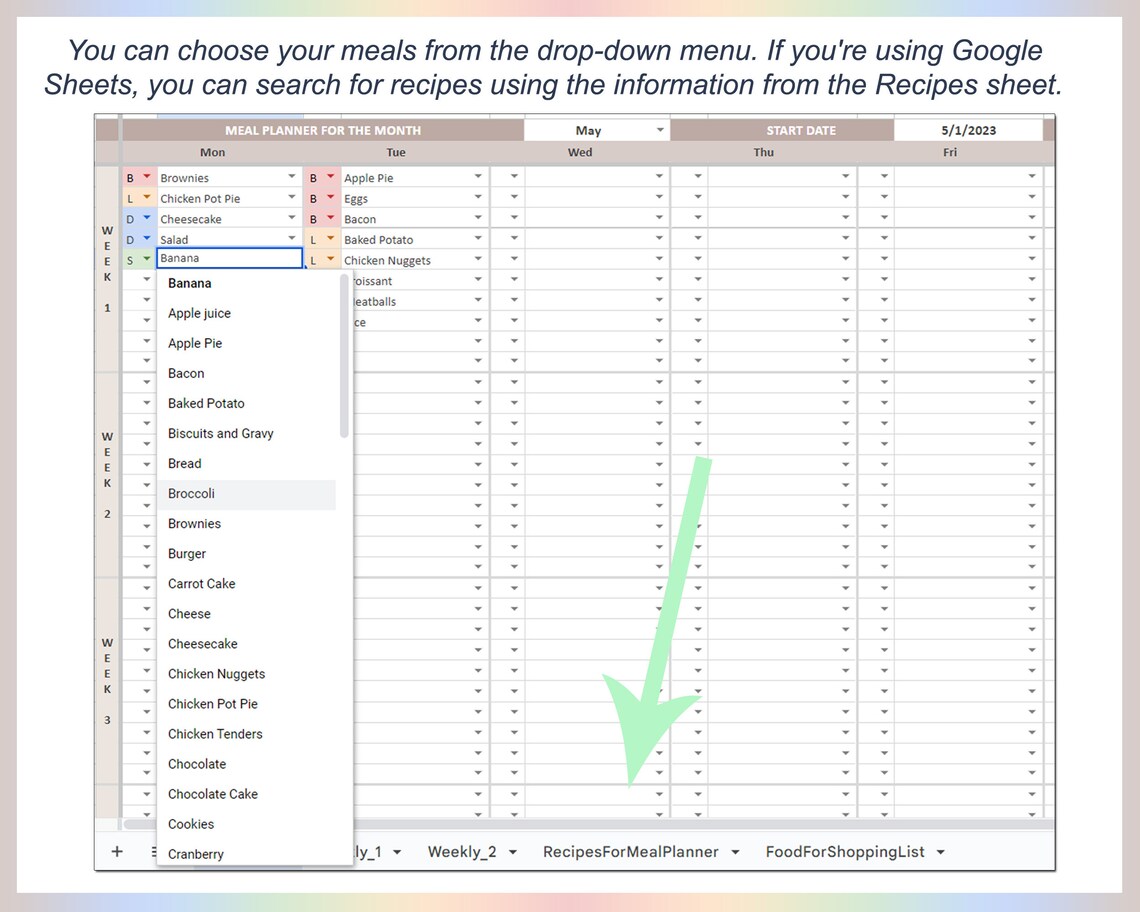Viewport: 1140px width, 912px height.
Task: Select Carrot Cake from the meal list
Action: (x=201, y=583)
